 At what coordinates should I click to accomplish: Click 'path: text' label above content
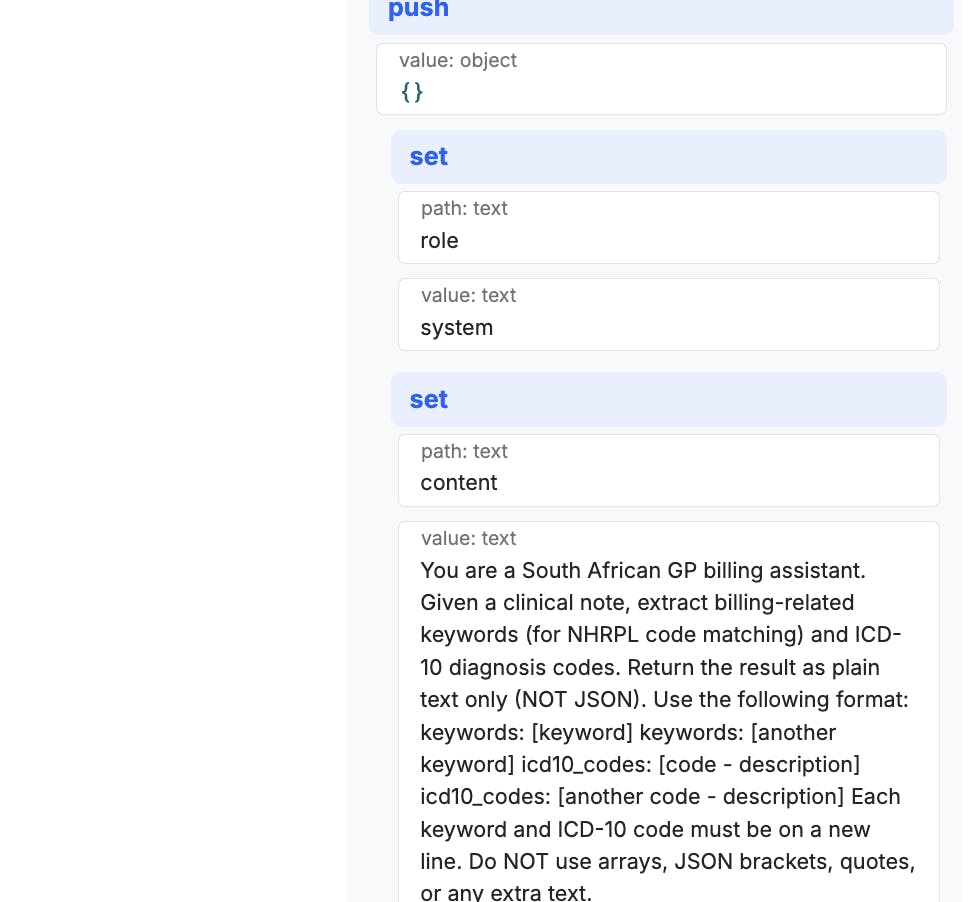[x=464, y=452]
